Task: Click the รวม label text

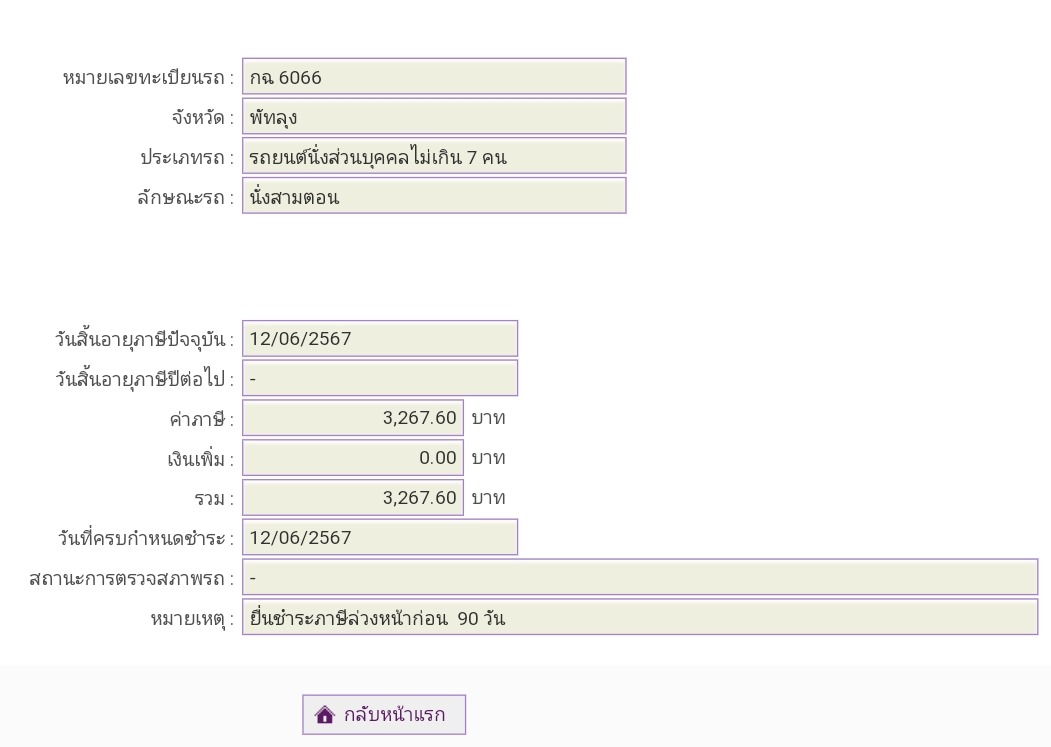Action: point(213,499)
